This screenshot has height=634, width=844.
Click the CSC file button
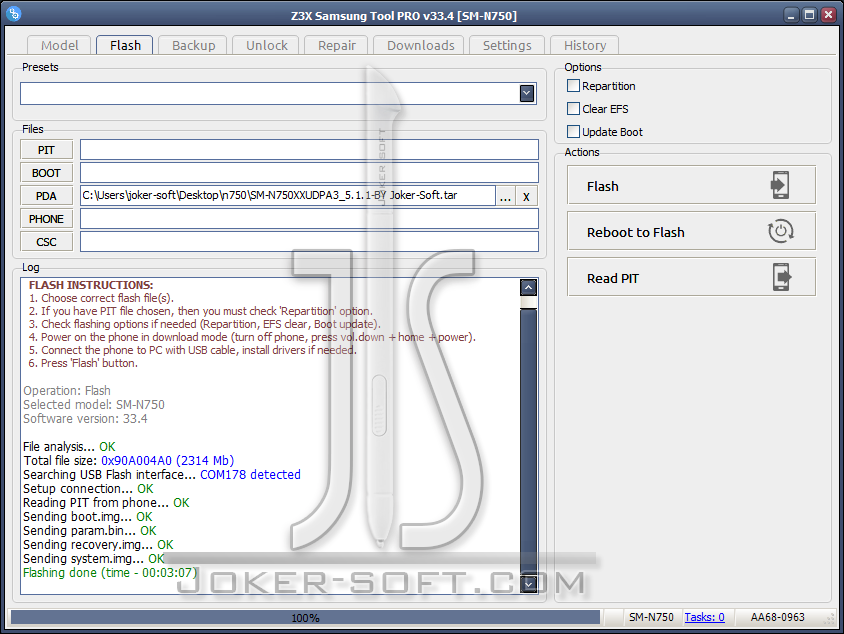[46, 242]
